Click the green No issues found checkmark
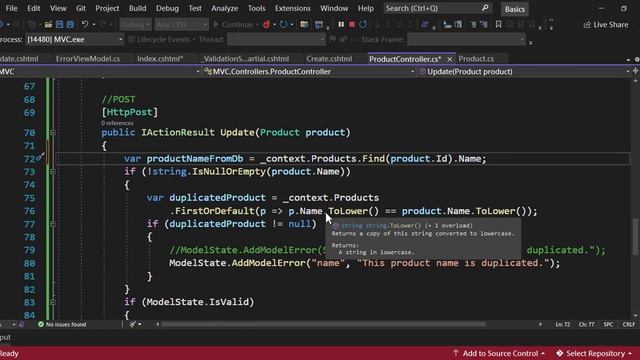 [x=41, y=324]
